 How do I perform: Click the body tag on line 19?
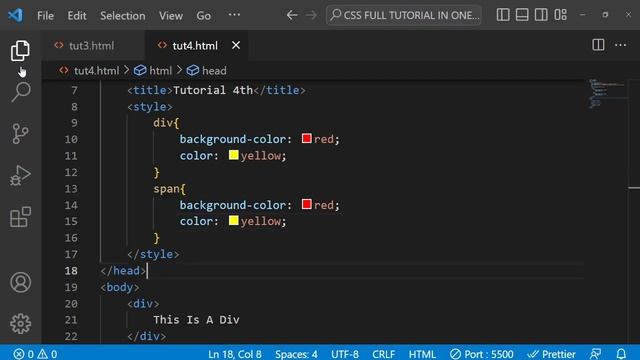click(120, 287)
